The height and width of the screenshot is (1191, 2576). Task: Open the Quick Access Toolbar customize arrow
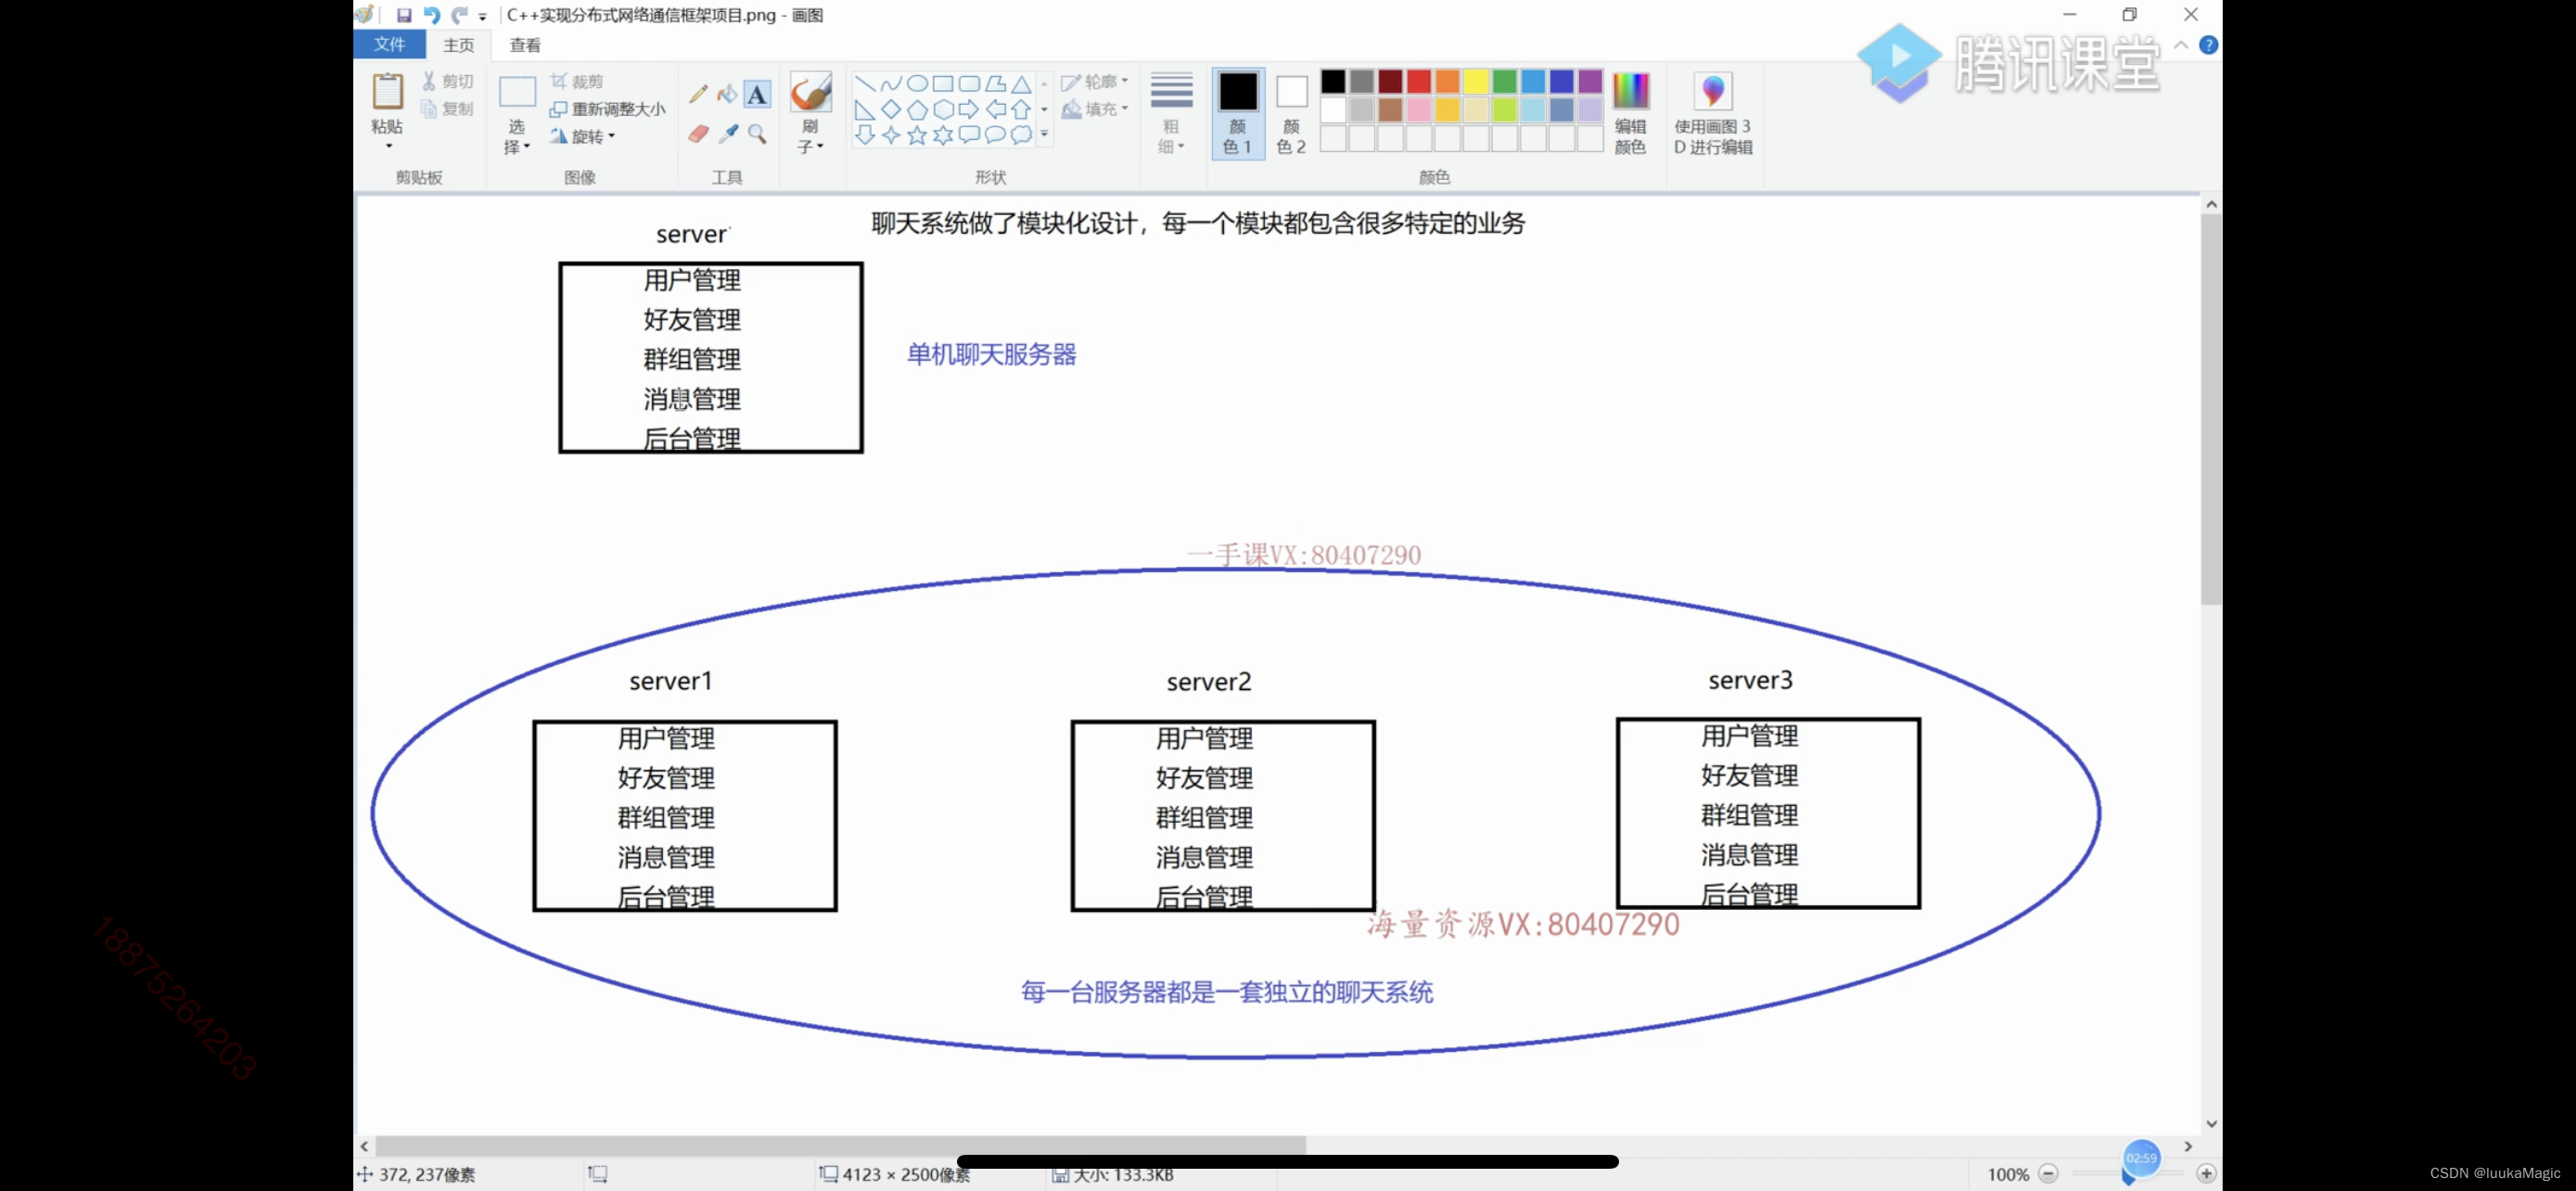point(483,16)
